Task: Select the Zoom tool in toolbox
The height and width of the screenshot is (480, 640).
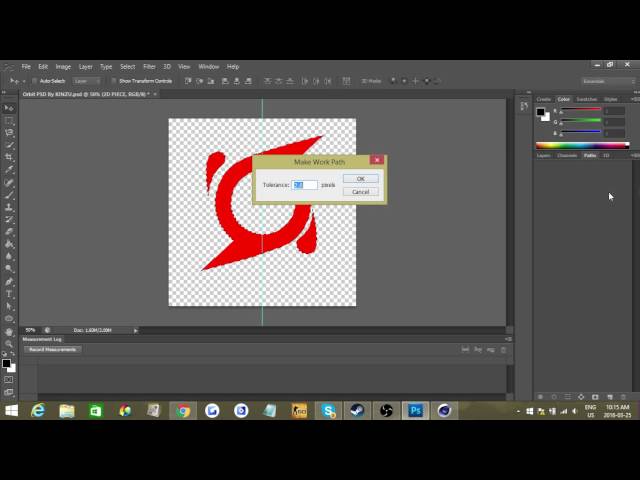Action: (9, 344)
